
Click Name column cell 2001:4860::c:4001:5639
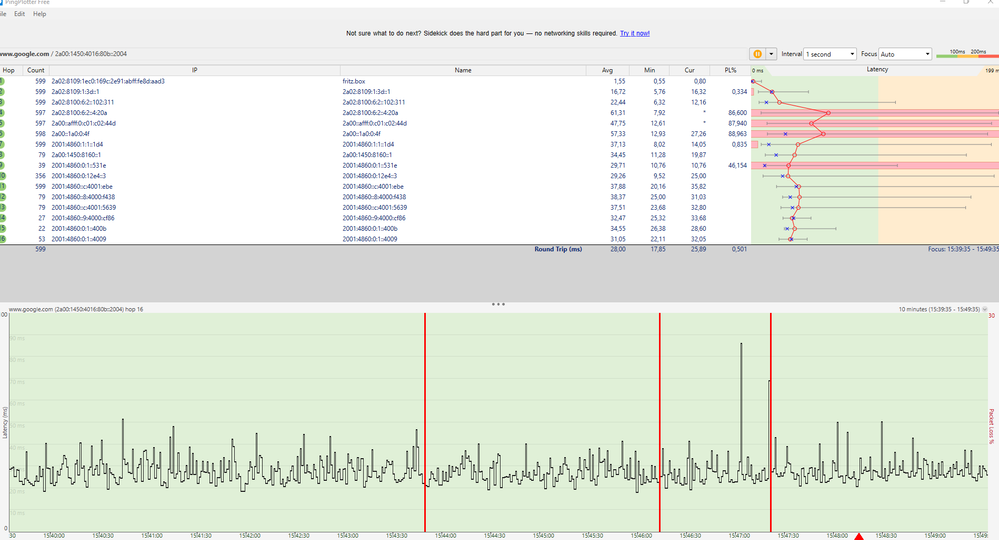point(374,208)
